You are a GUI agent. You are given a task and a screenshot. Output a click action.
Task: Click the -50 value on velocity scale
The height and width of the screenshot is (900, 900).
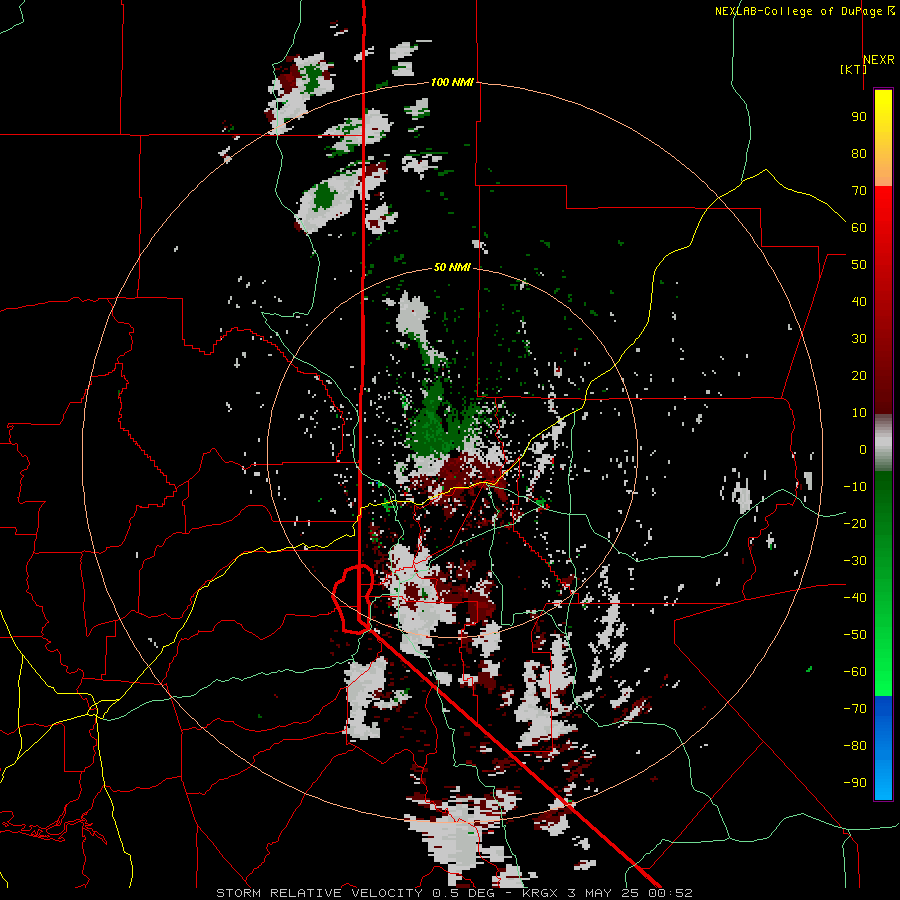tap(855, 635)
